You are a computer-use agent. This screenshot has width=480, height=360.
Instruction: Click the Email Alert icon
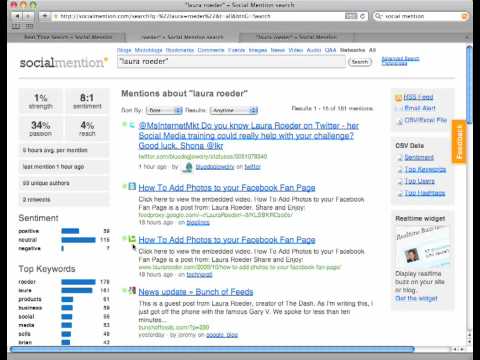[x=398, y=109]
